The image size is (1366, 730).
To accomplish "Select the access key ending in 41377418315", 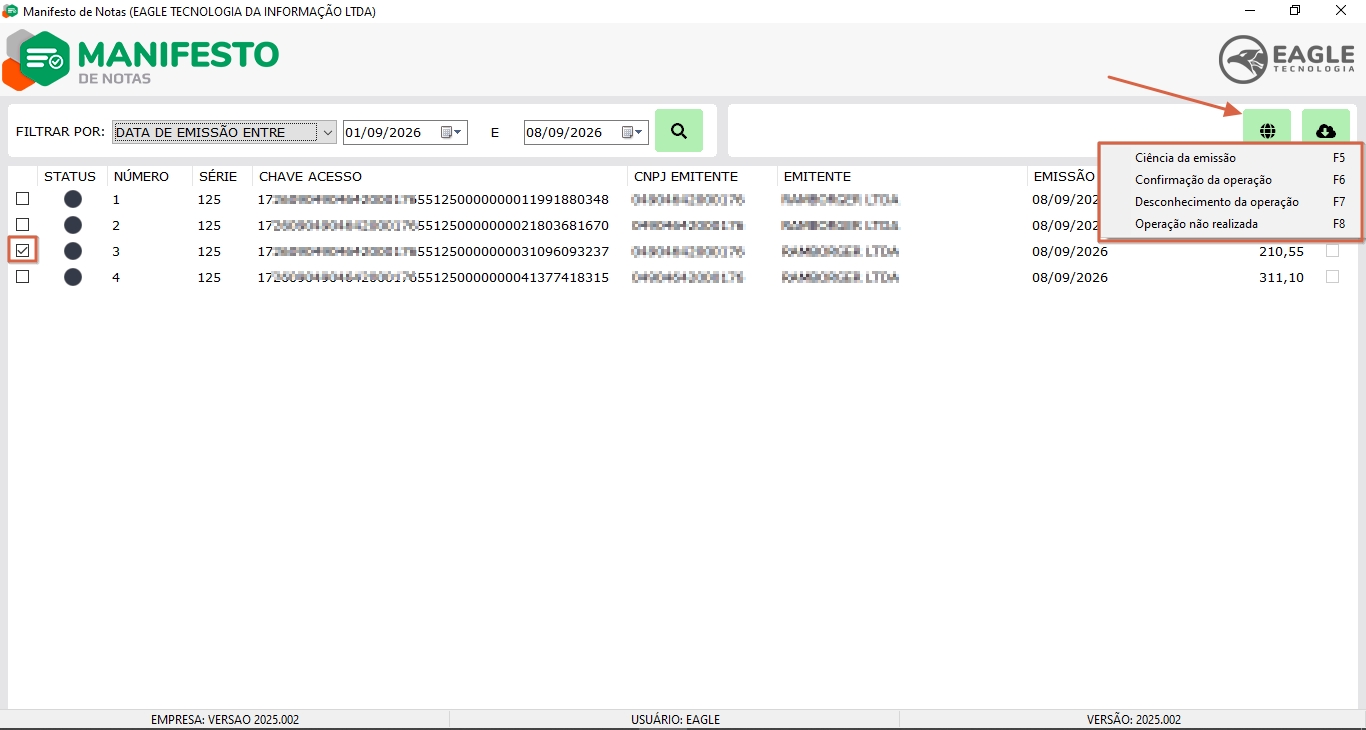I will point(434,277).
